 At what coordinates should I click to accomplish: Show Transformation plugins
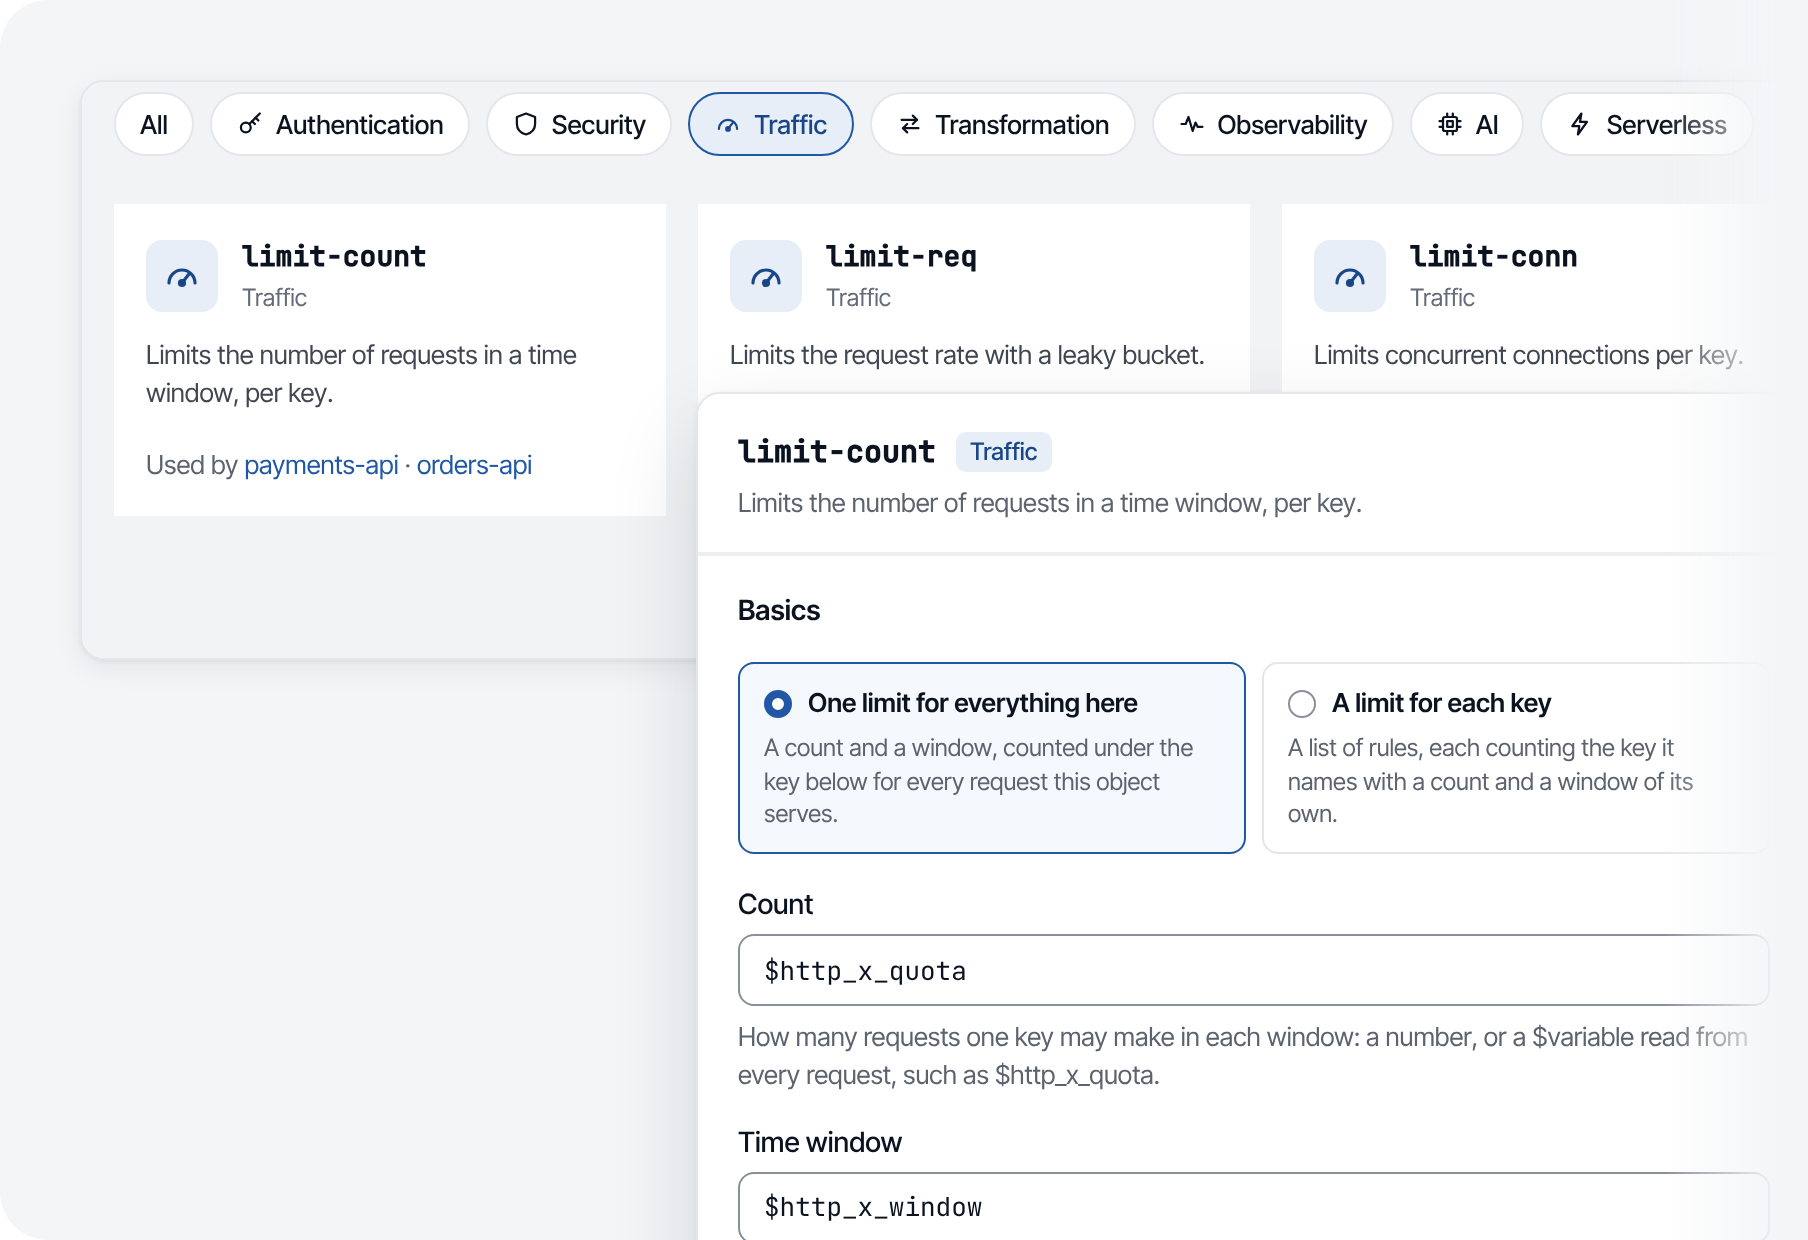[1003, 124]
